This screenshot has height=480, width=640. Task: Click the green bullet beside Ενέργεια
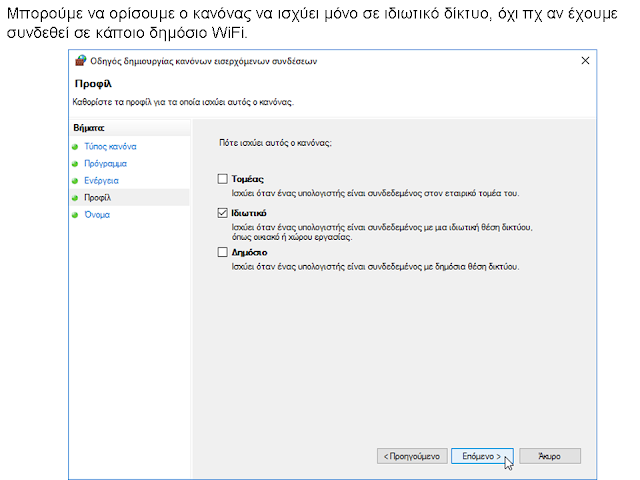(75, 181)
